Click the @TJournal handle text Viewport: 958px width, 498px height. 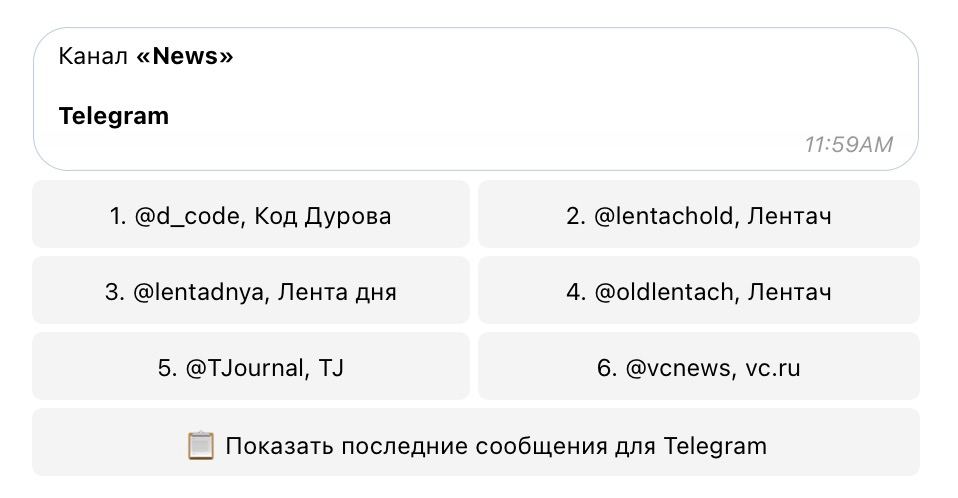coord(245,368)
